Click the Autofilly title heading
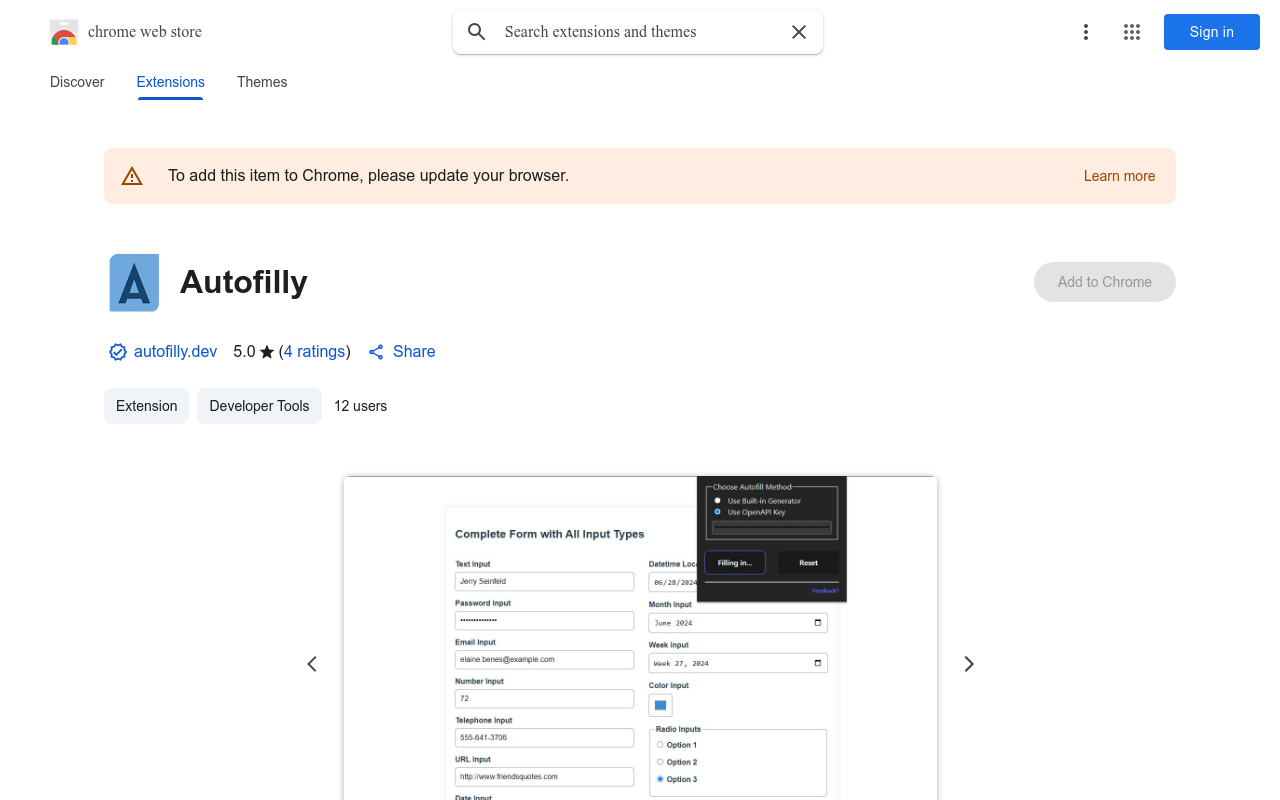 pyautogui.click(x=244, y=282)
